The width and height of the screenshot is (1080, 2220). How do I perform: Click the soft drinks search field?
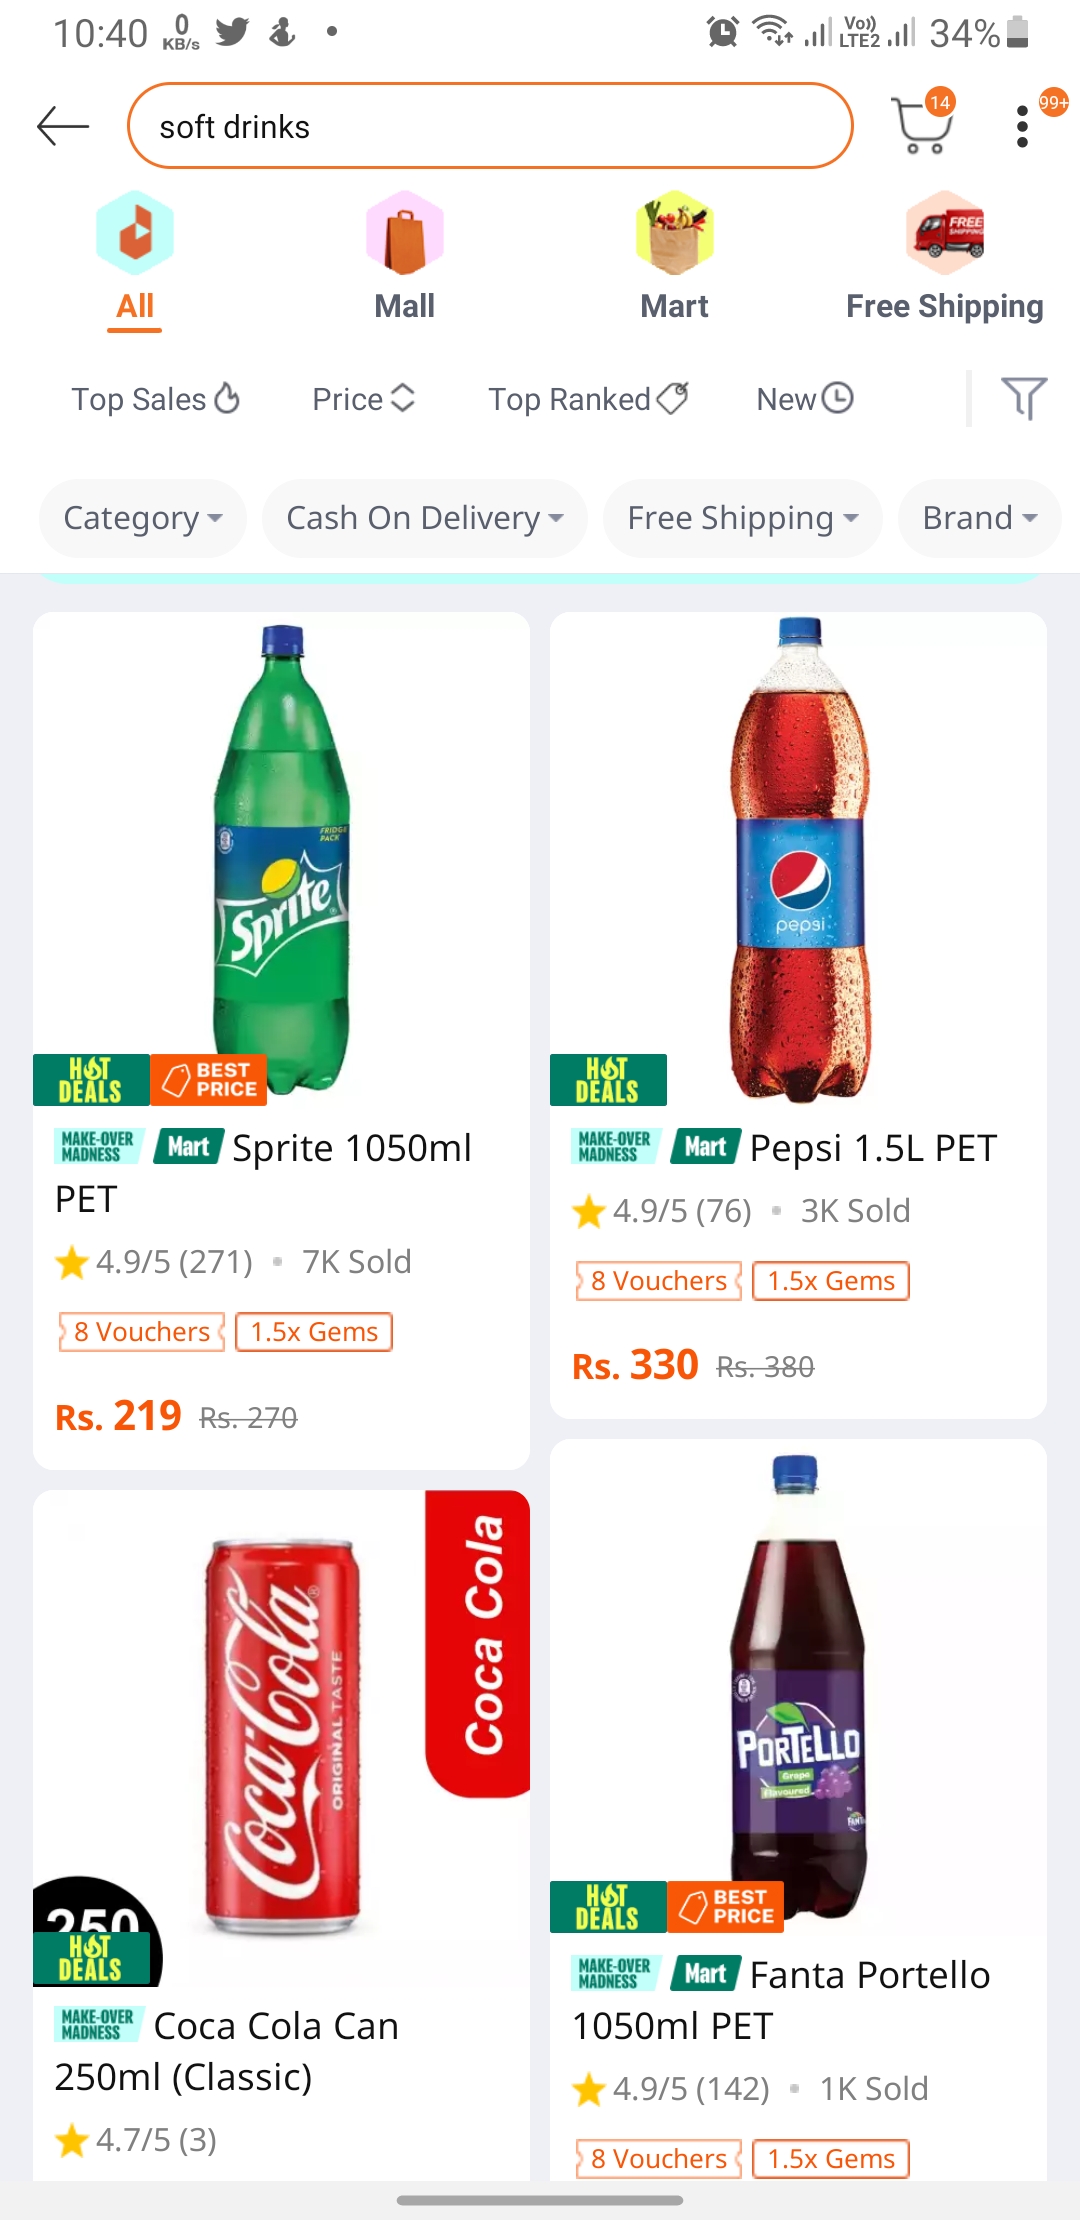coord(490,126)
